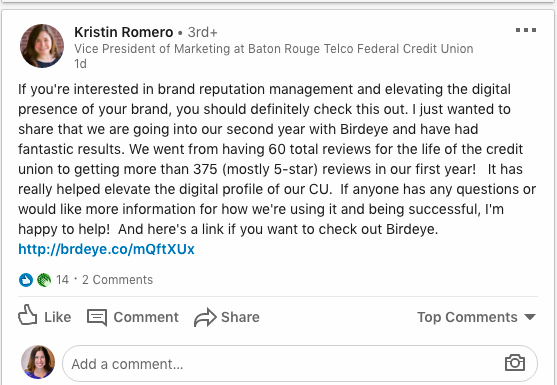Click the Share arrow icon
Viewport: 557px width, 385px height.
[205, 317]
